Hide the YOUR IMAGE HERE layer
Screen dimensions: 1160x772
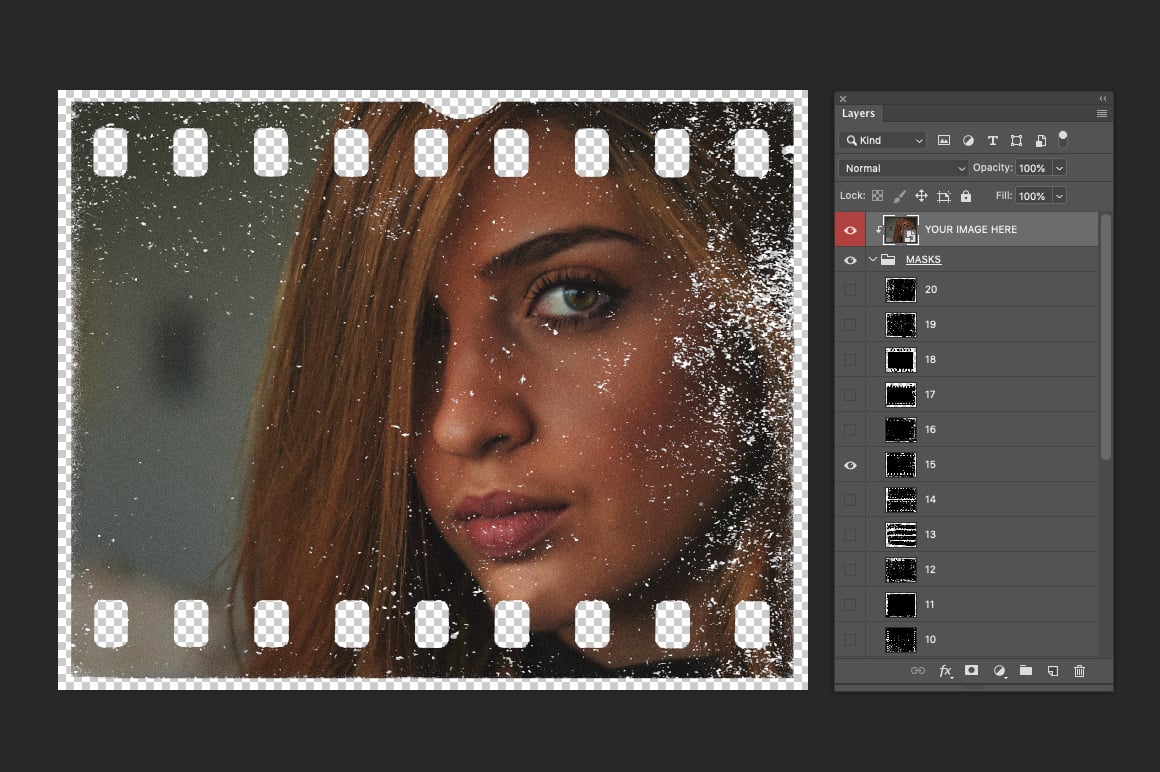click(x=850, y=230)
